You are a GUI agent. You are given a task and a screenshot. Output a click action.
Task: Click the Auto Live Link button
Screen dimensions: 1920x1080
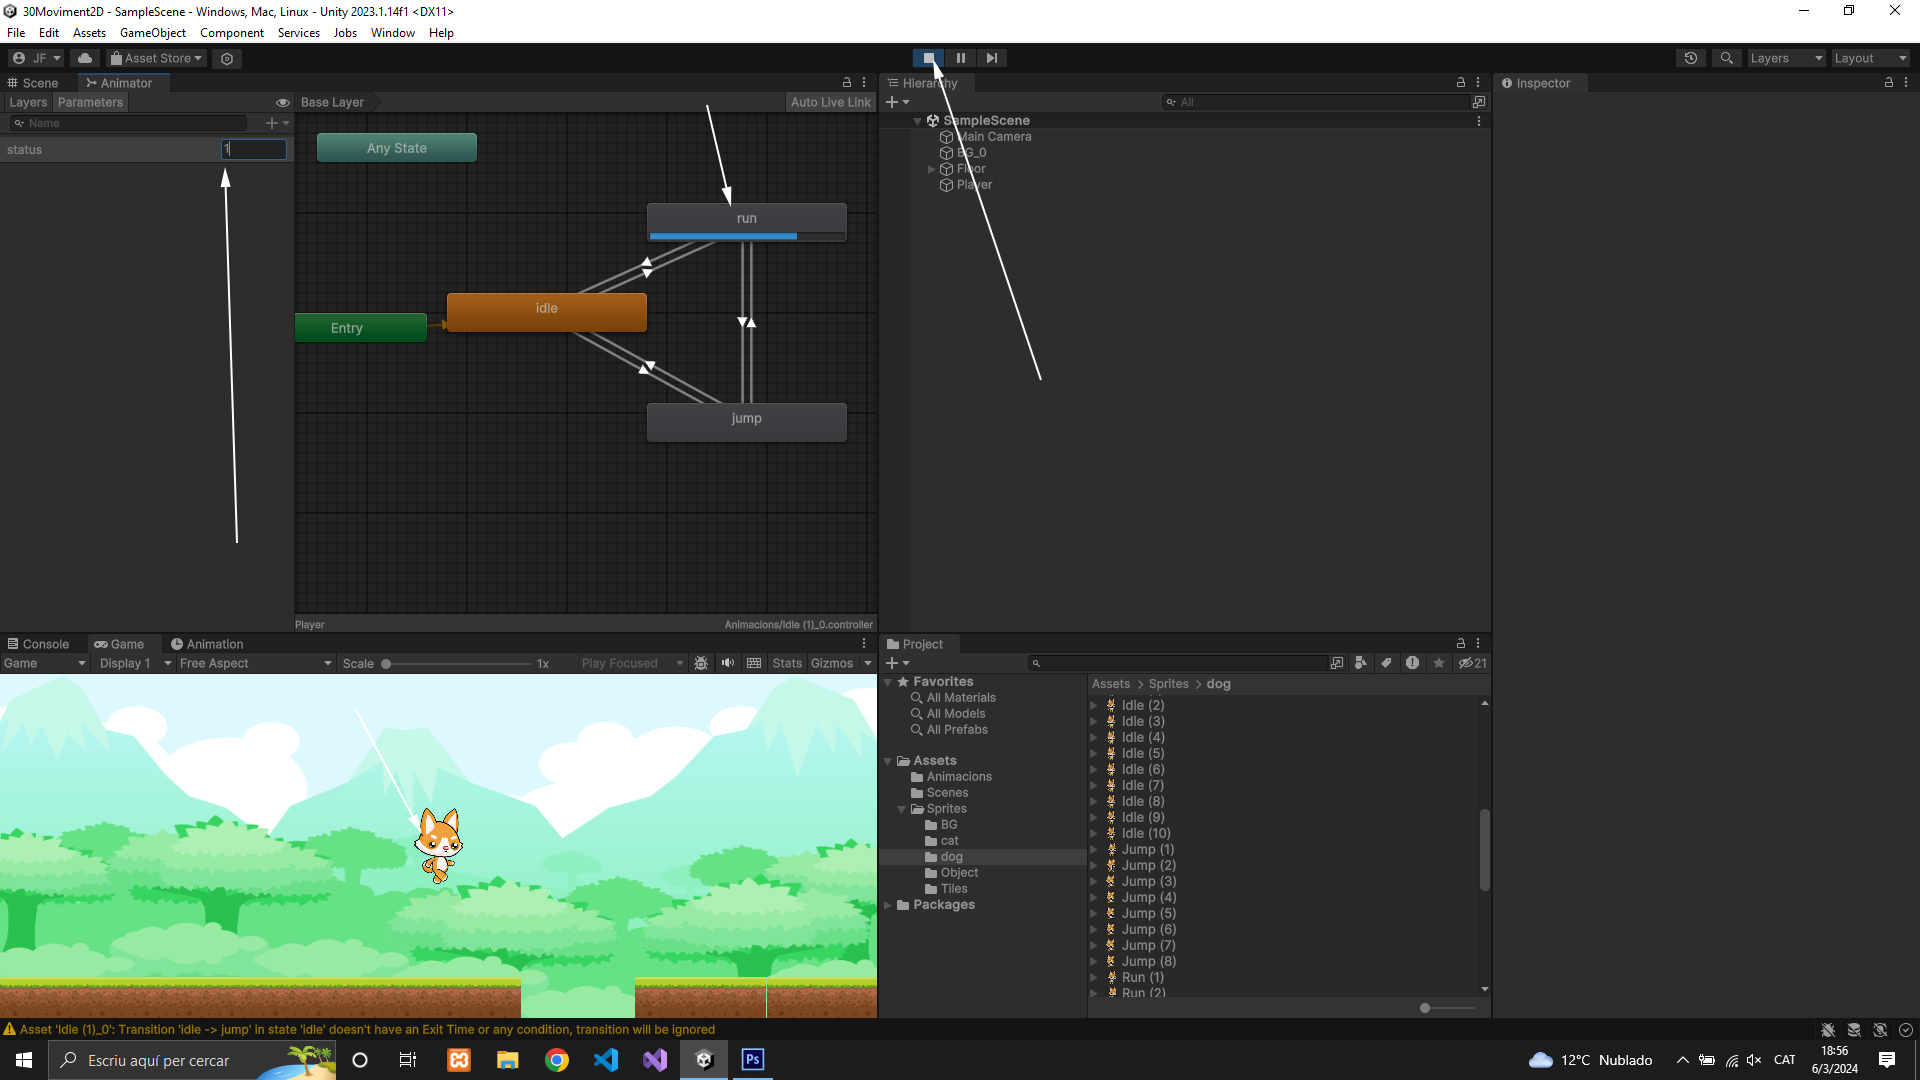(830, 102)
